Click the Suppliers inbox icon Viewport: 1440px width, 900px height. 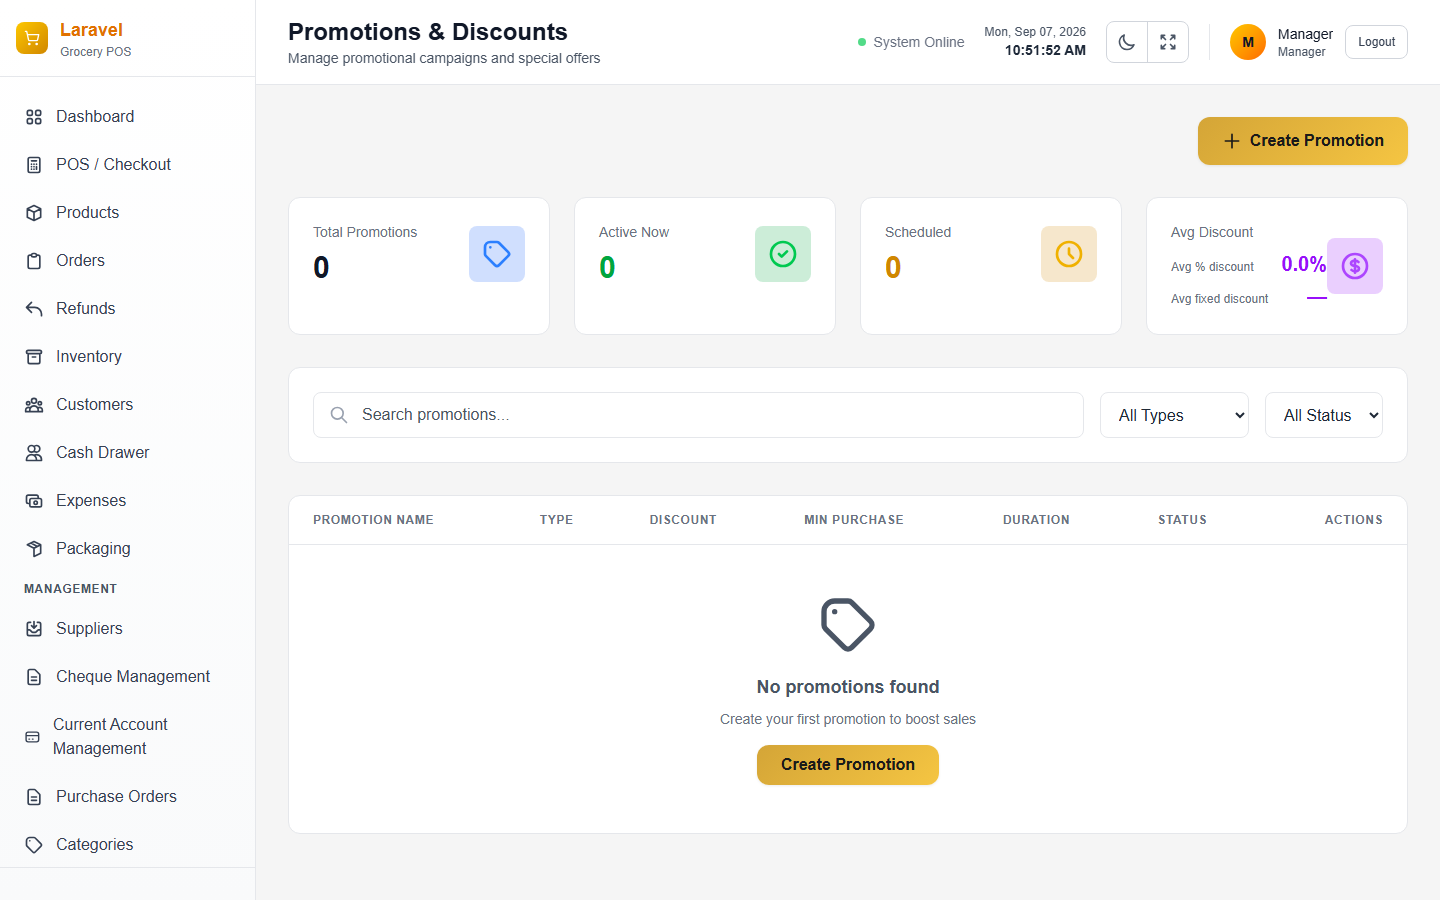[x=34, y=629]
